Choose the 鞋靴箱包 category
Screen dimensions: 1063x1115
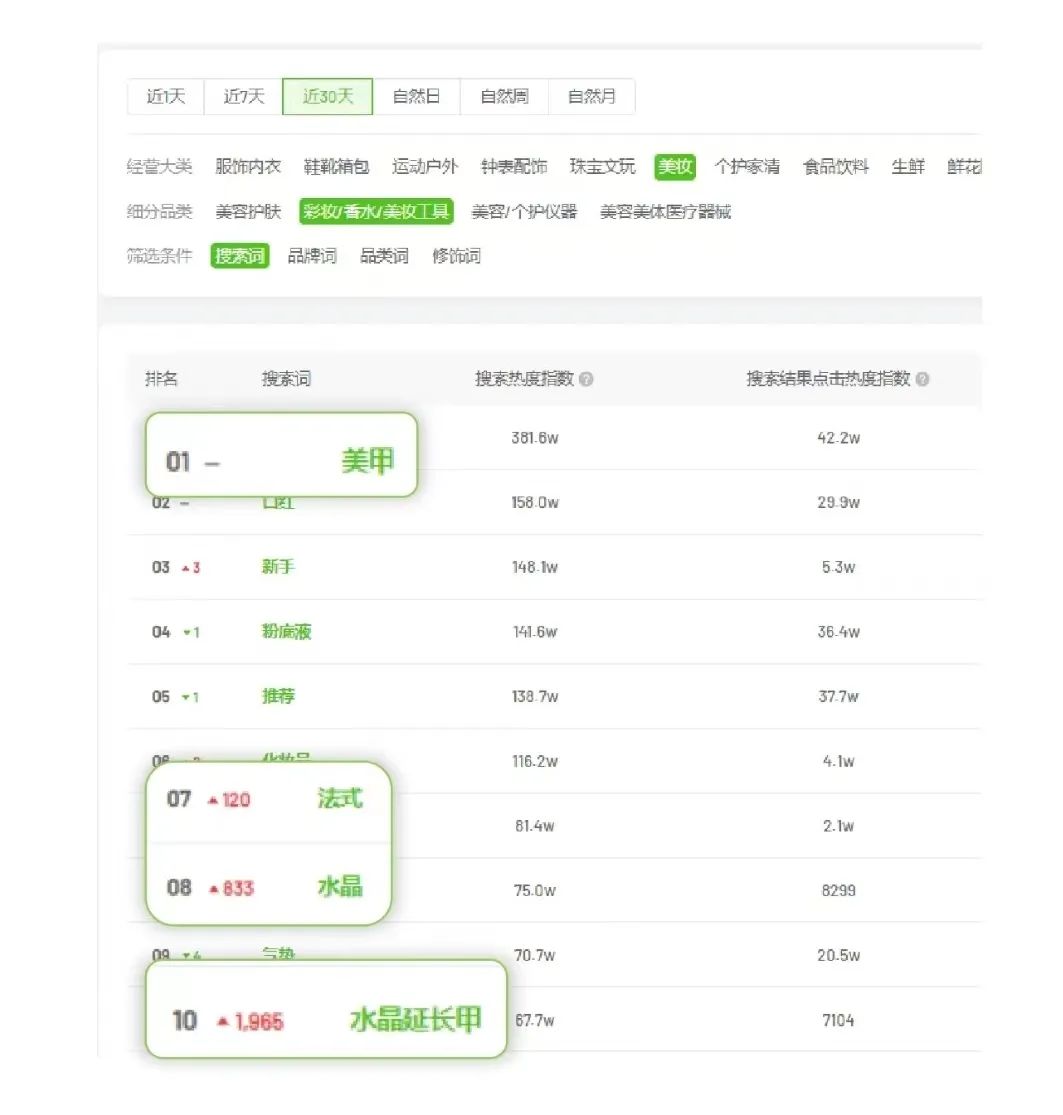pyautogui.click(x=336, y=166)
